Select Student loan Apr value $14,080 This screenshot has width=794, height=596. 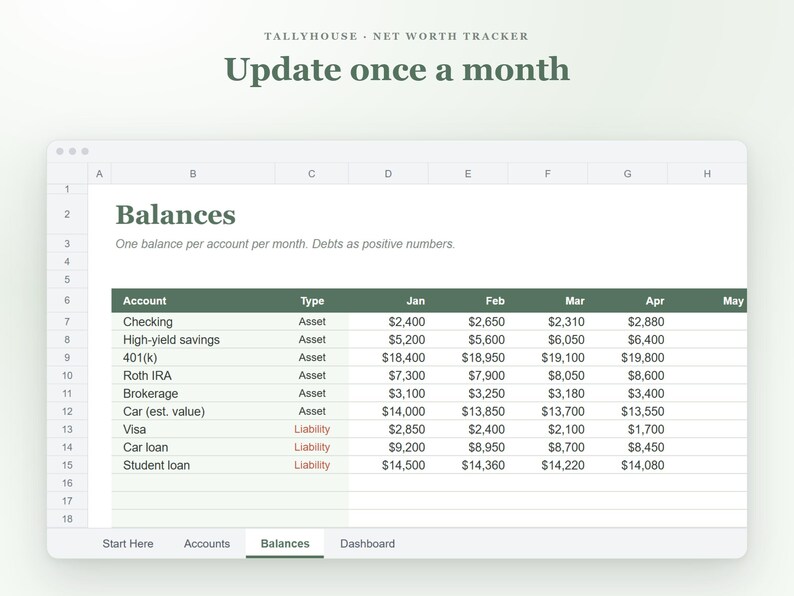tap(627, 465)
